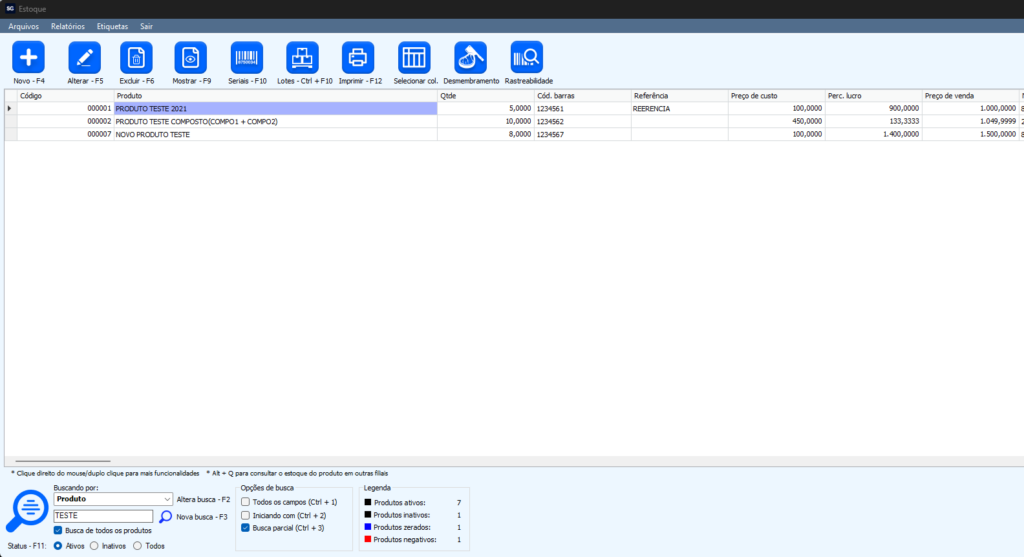Screen dimensions: 1024x557
Task: Click the search field containing TESTE
Action: (x=103, y=516)
